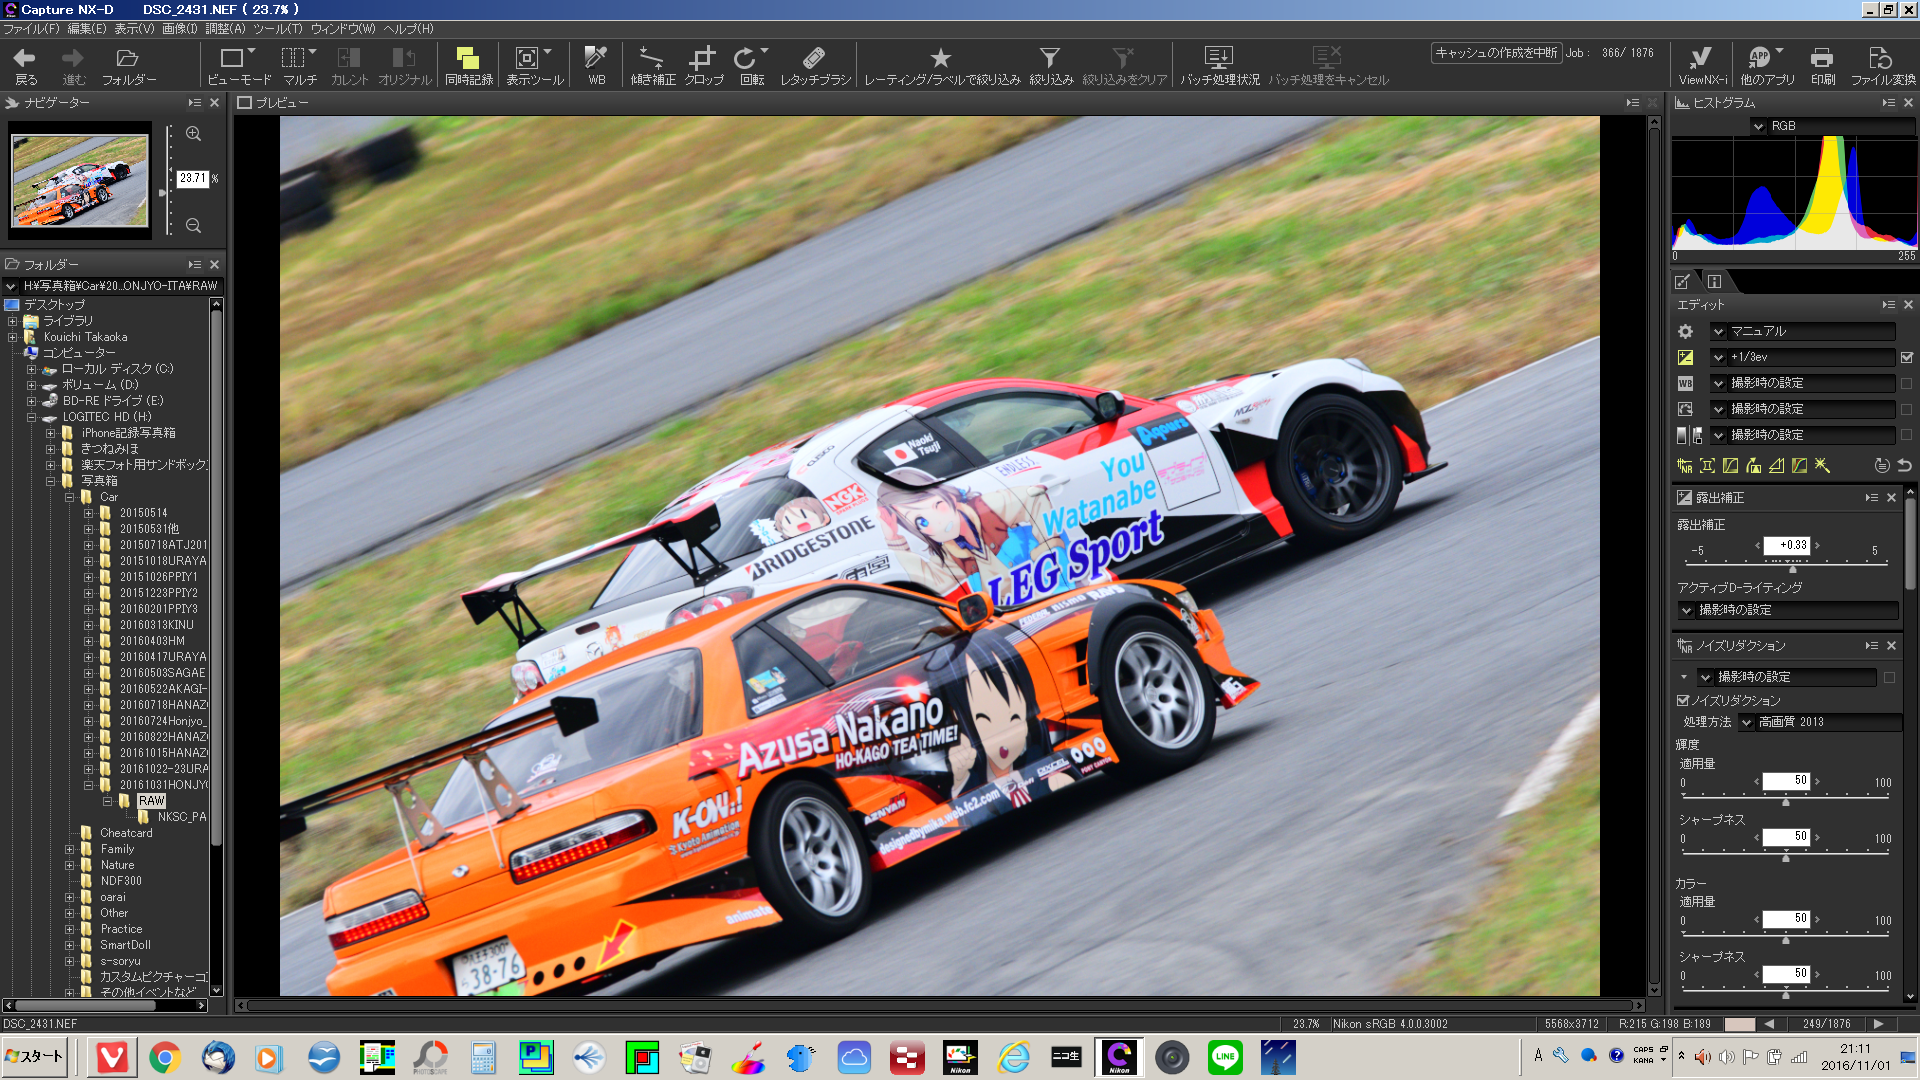Disable the ノイズリダクション checkbox
The height and width of the screenshot is (1080, 1920).
(1683, 701)
